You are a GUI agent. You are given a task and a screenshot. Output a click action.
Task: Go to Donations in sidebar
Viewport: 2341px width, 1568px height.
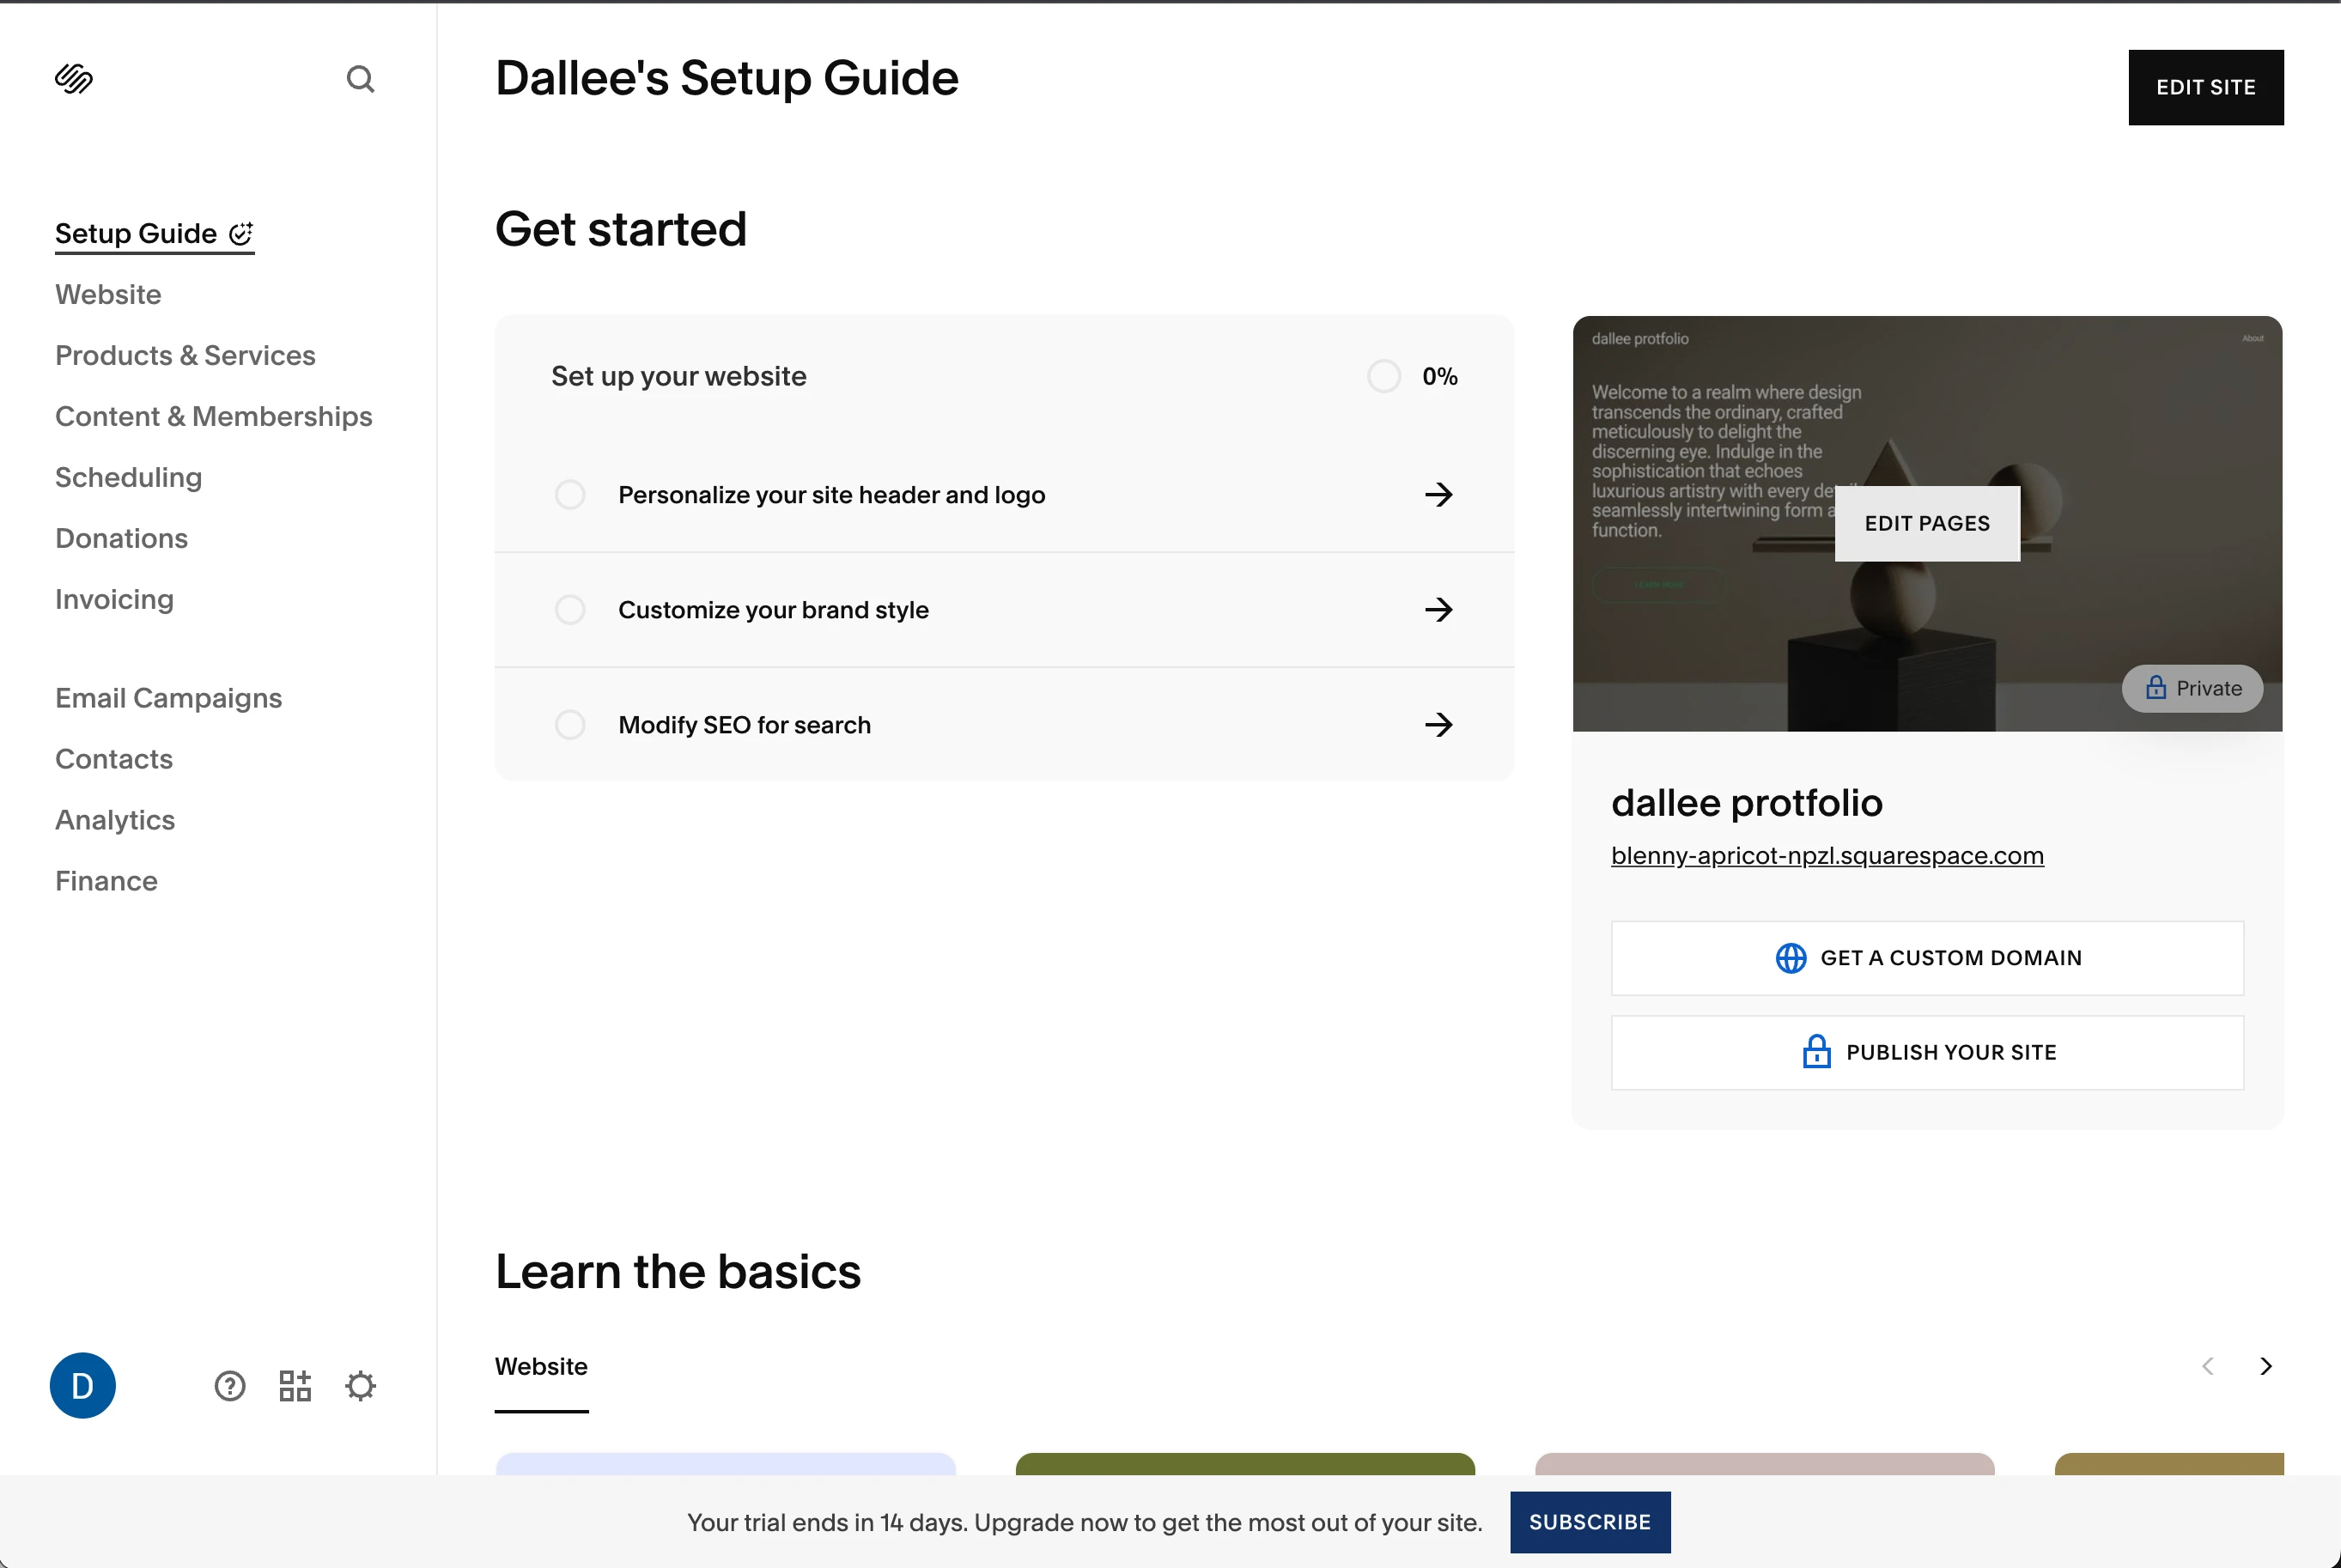click(x=121, y=538)
